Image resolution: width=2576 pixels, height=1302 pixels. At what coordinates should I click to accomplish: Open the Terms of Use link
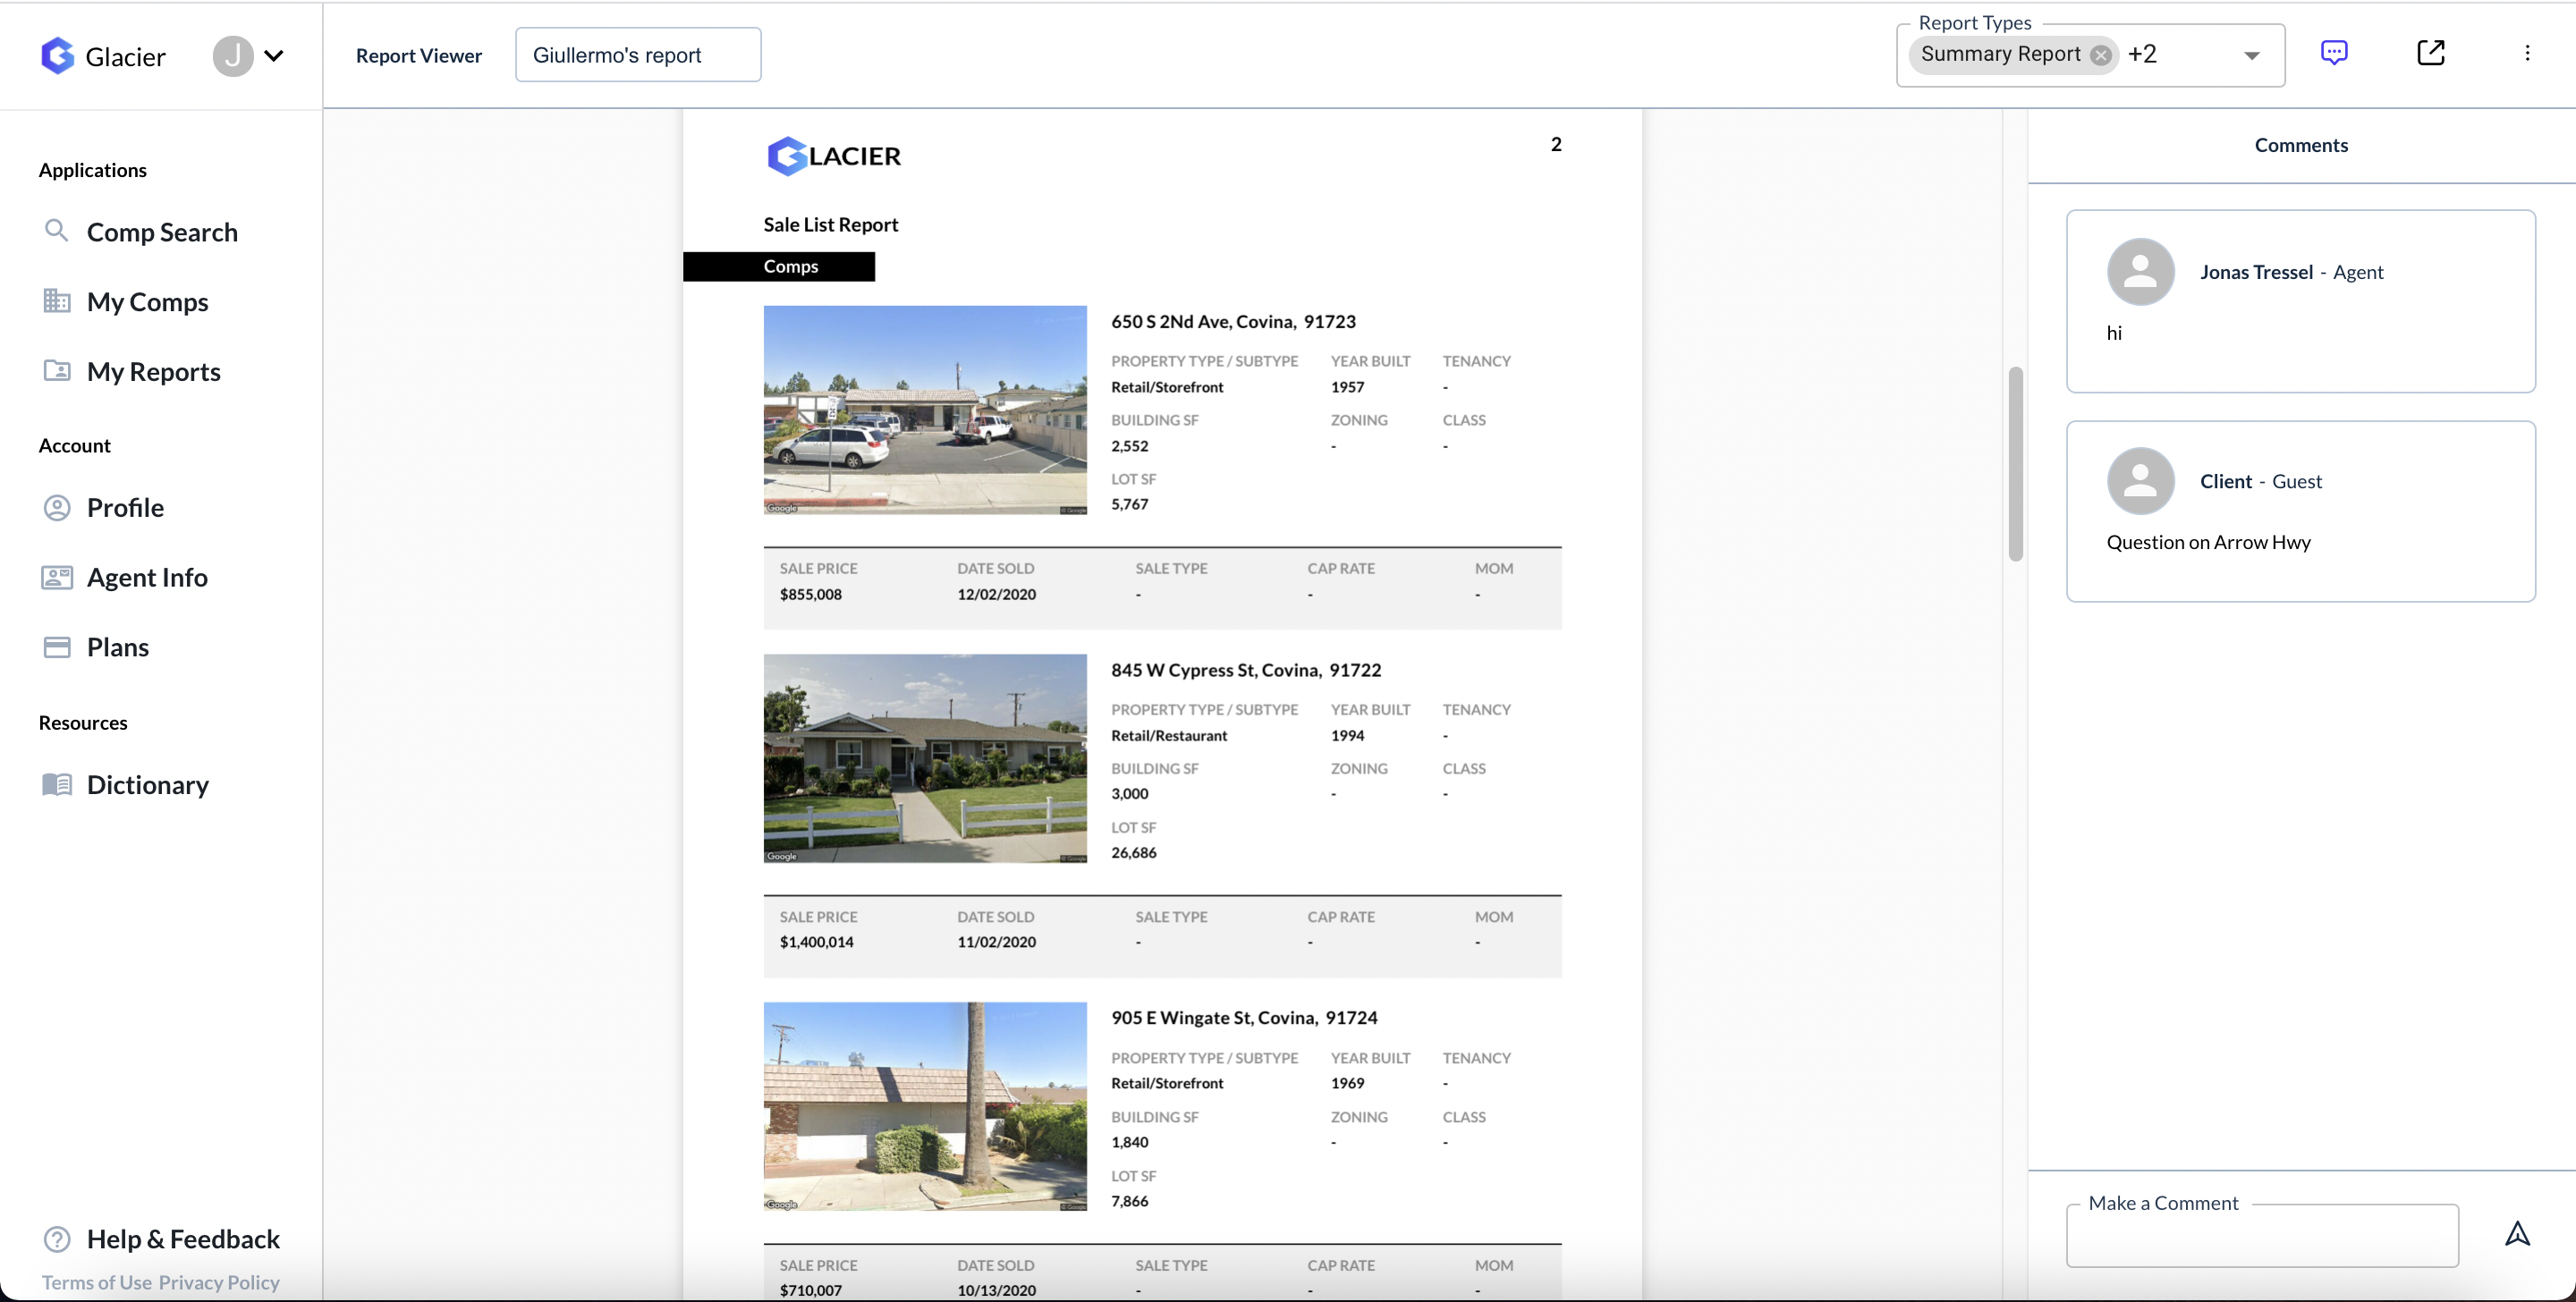point(97,1282)
